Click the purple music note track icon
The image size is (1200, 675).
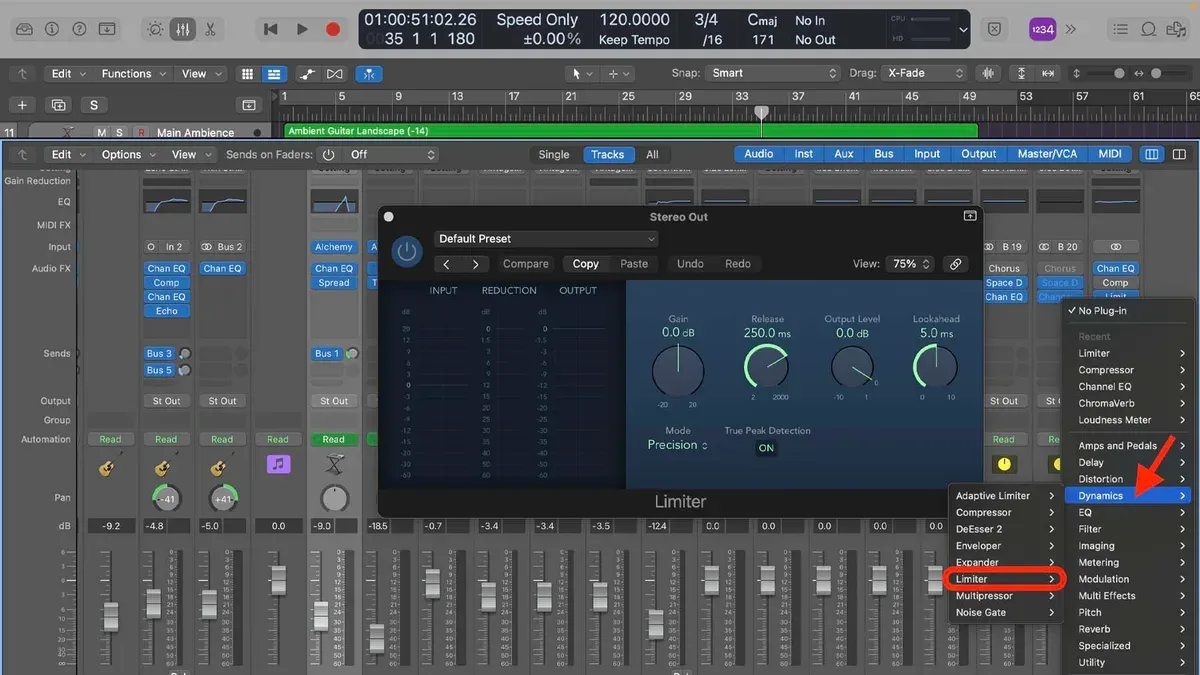click(x=278, y=465)
